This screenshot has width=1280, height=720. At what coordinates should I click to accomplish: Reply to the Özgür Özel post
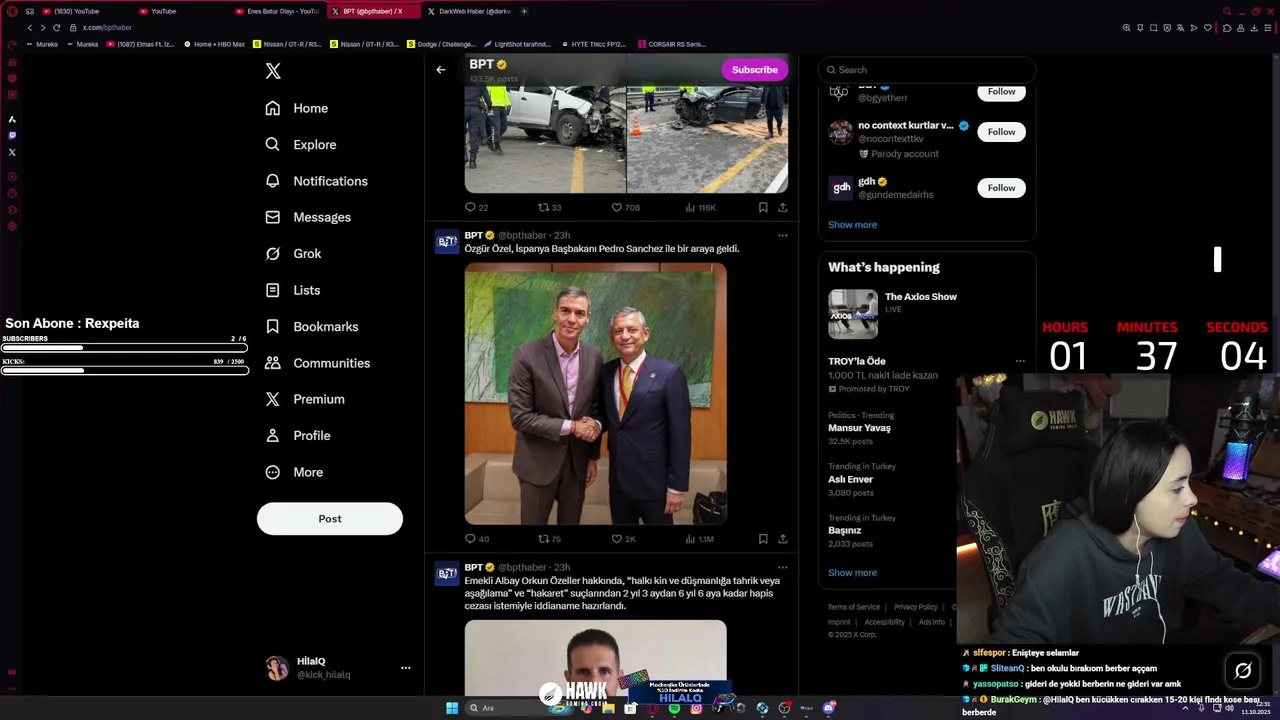coord(477,539)
